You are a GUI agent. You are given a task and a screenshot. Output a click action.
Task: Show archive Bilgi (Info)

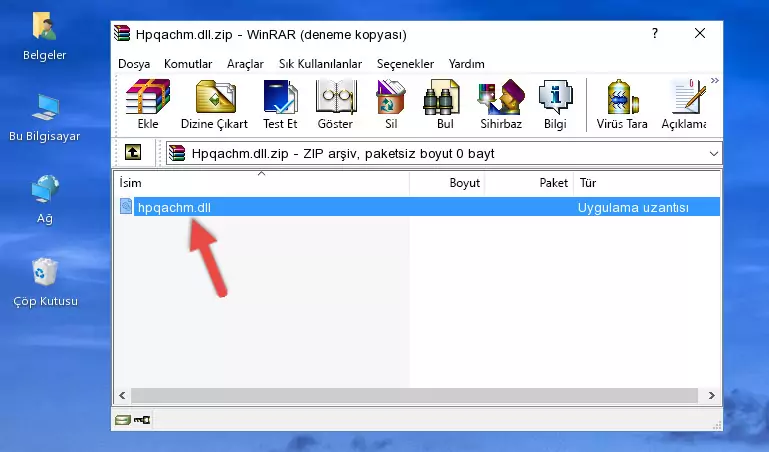pyautogui.click(x=555, y=104)
